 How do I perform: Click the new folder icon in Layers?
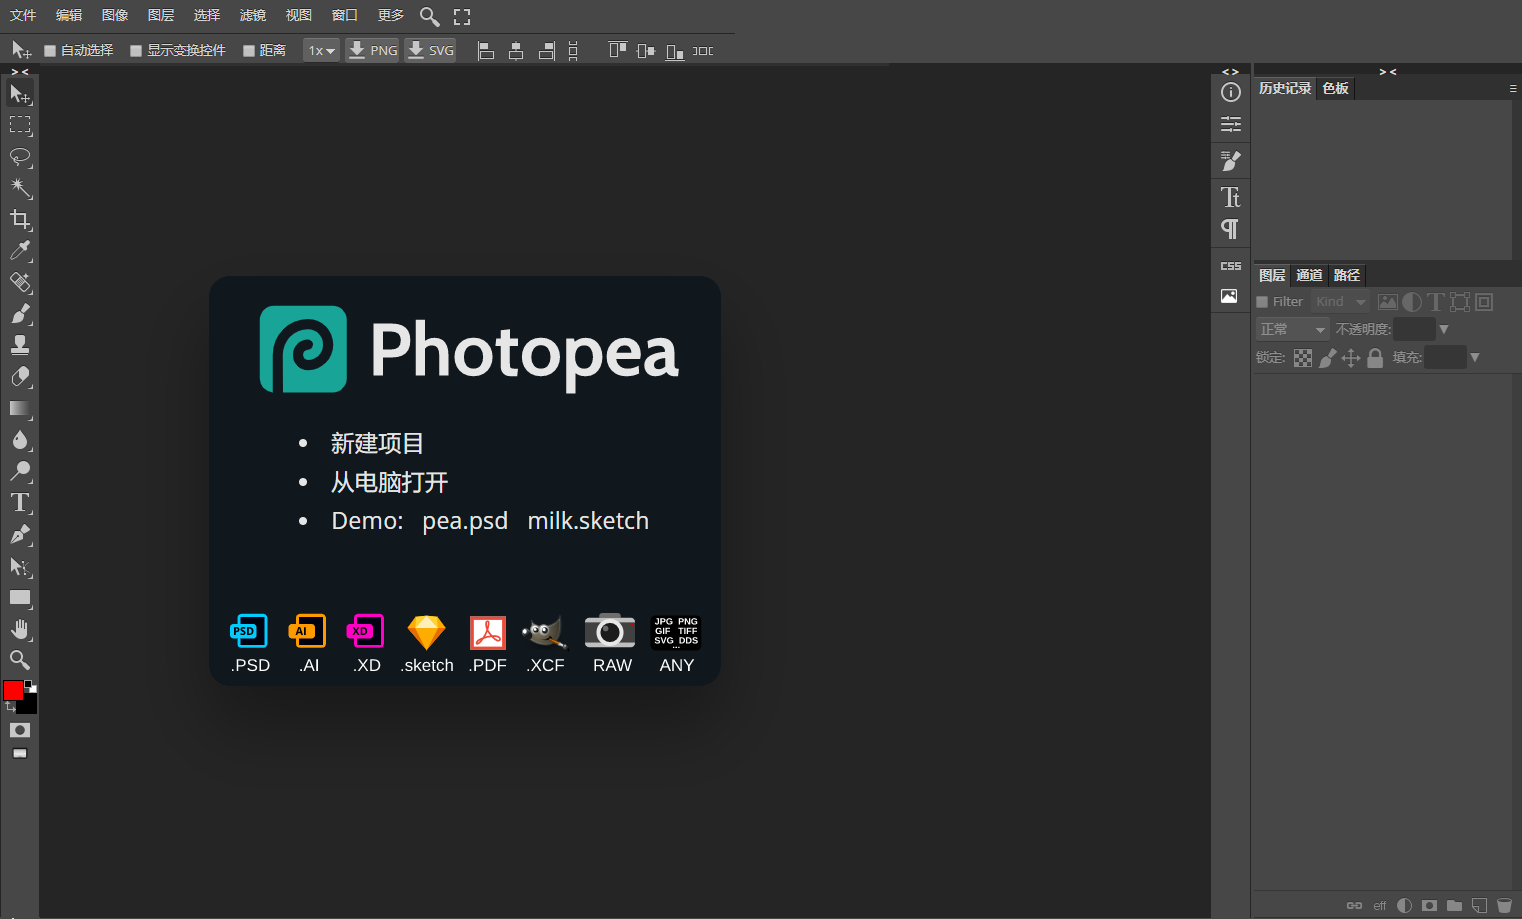point(1454,906)
